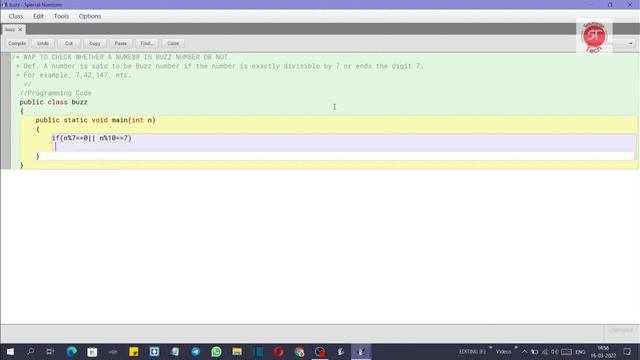Viewport: 640px width, 360px height.
Task: Click the '//Programming Code' comment
Action: tap(56, 93)
